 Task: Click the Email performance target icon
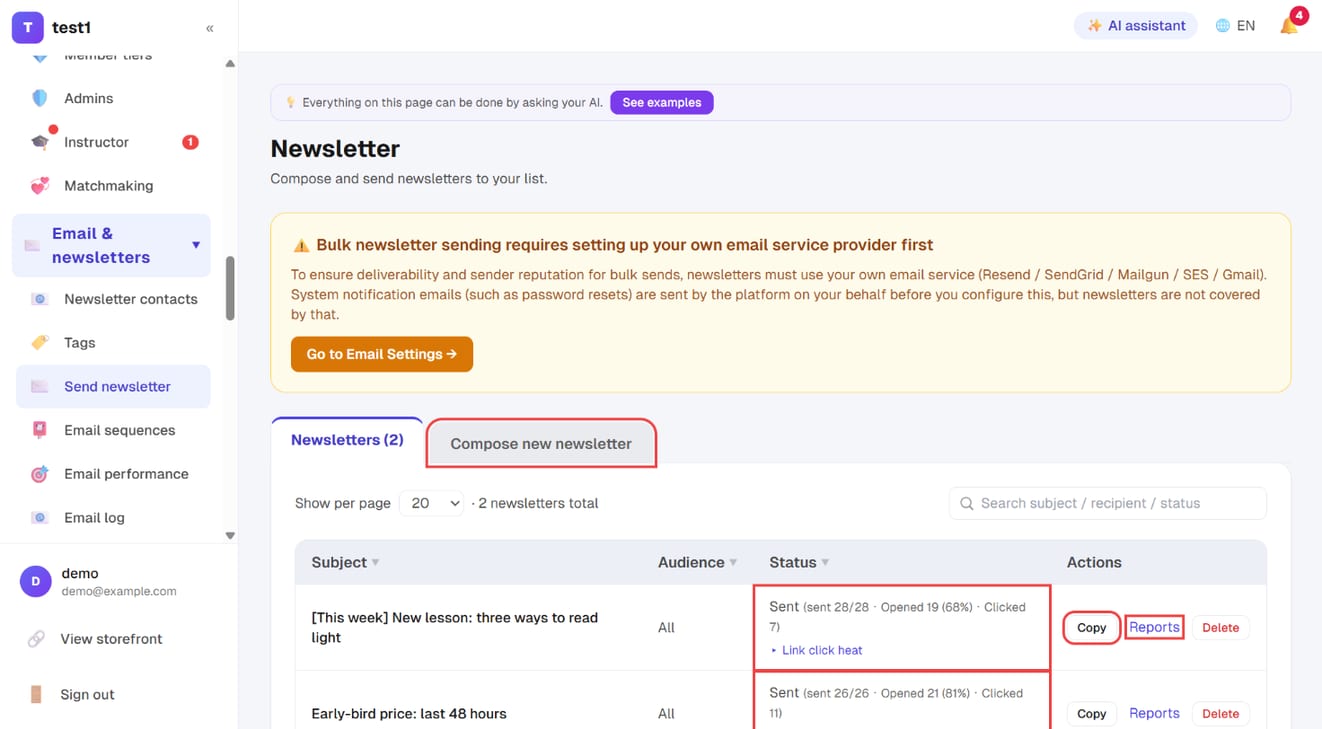(40, 474)
